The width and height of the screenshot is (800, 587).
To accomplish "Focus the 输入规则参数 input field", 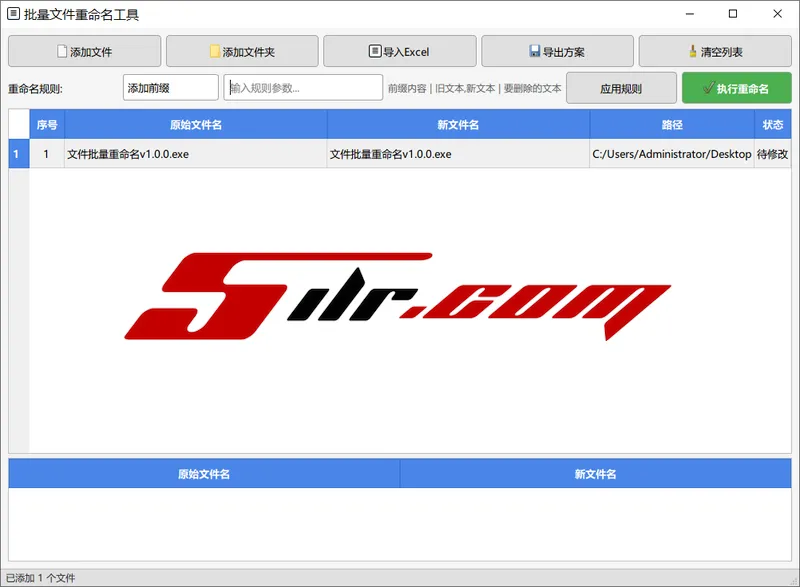I will click(x=303, y=88).
